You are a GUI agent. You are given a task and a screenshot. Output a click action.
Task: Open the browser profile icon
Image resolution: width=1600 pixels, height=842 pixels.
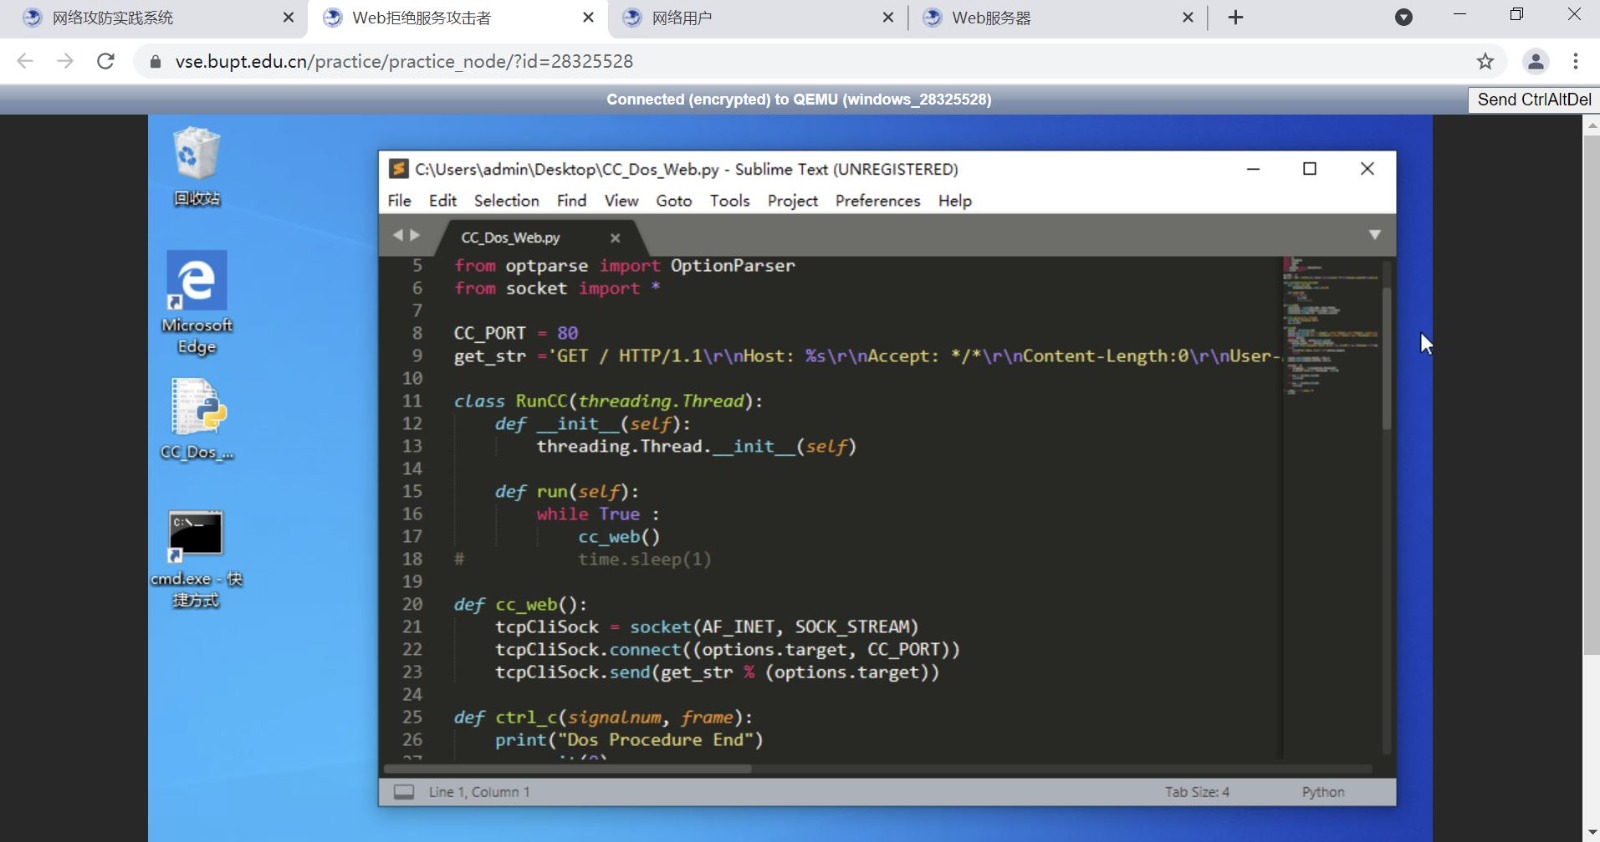pyautogui.click(x=1536, y=61)
